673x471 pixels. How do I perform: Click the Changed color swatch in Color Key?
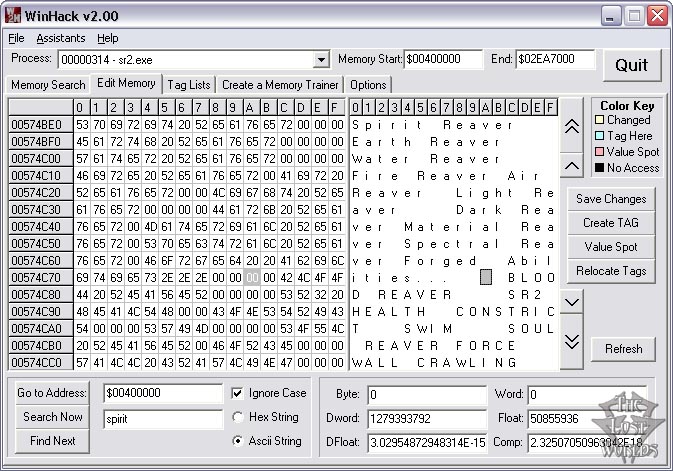pos(600,119)
